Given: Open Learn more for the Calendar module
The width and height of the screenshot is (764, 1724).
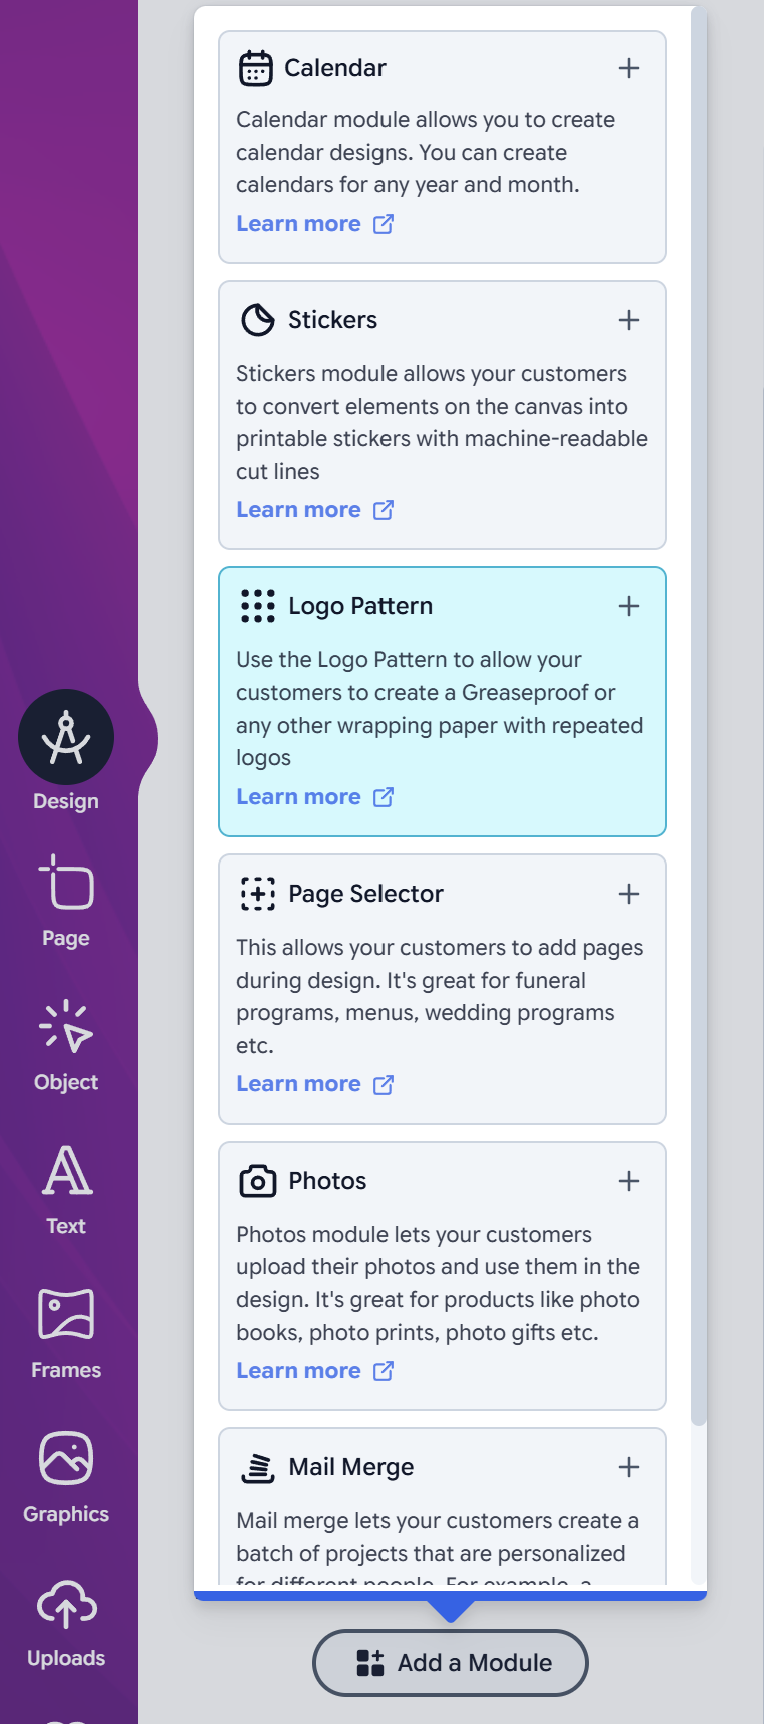Looking at the screenshot, I should (299, 223).
